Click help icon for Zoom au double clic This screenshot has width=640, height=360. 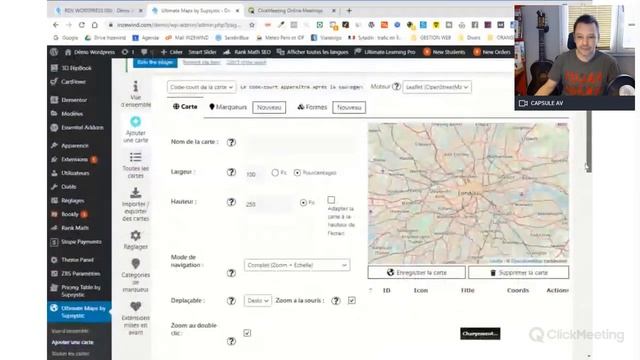coord(231,341)
